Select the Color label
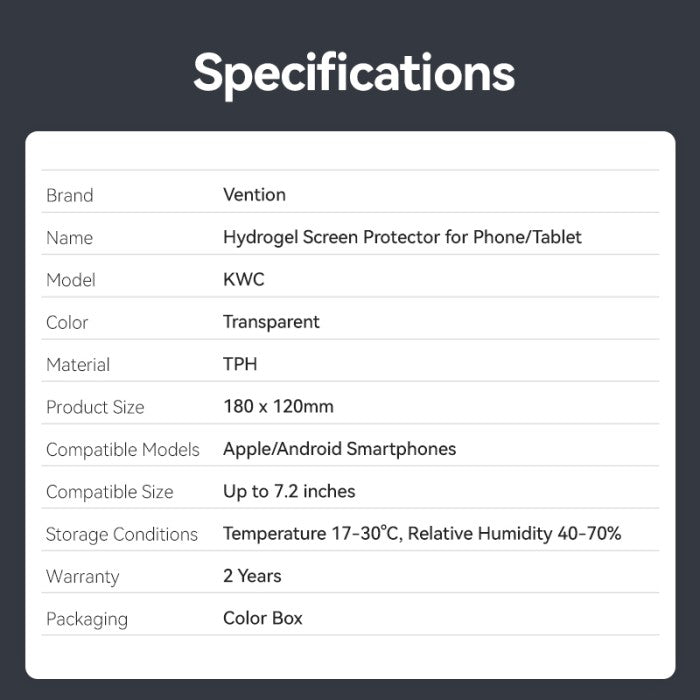This screenshot has height=700, width=700. [67, 323]
